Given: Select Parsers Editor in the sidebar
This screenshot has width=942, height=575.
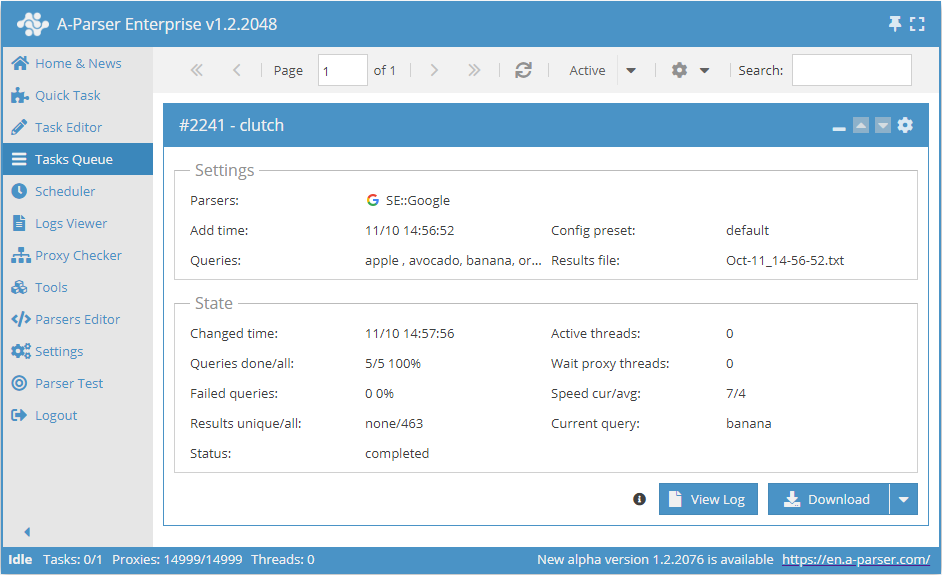Looking at the screenshot, I should click(x=77, y=319).
